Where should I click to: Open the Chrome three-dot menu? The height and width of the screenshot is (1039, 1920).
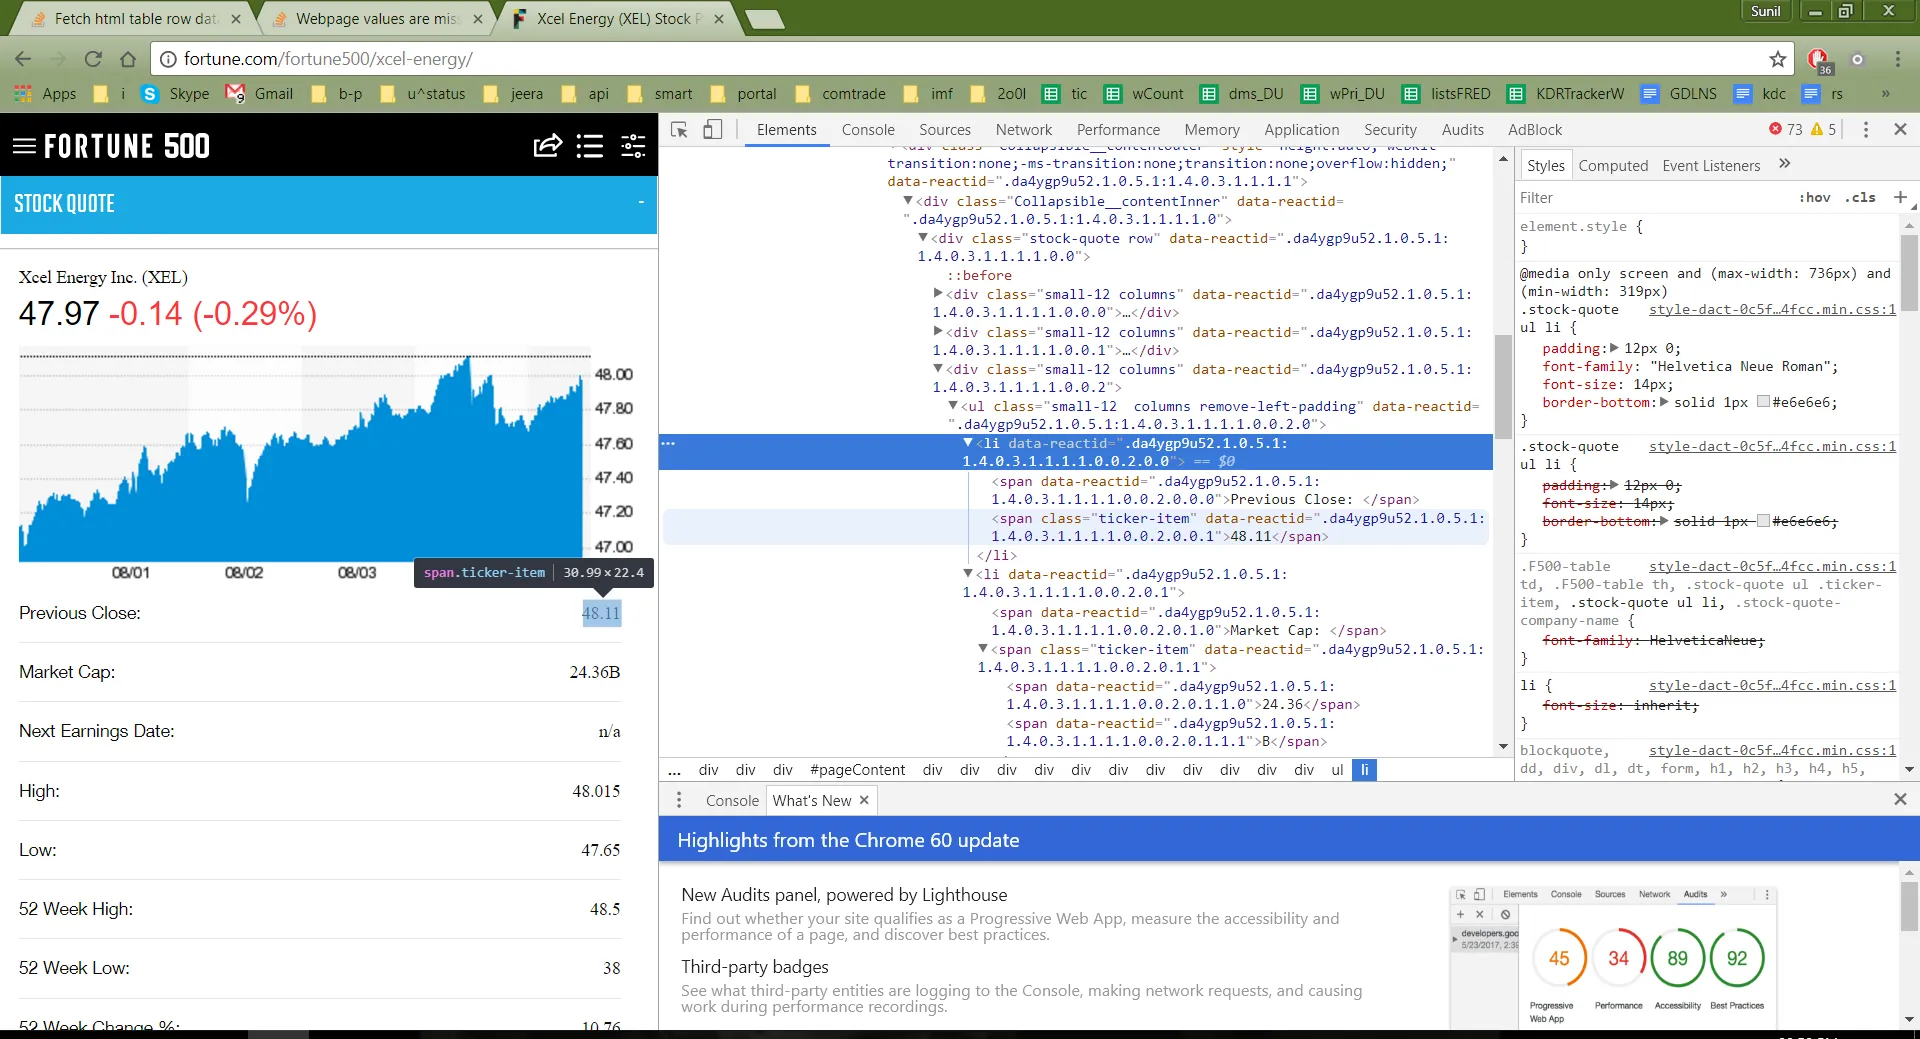1897,59
